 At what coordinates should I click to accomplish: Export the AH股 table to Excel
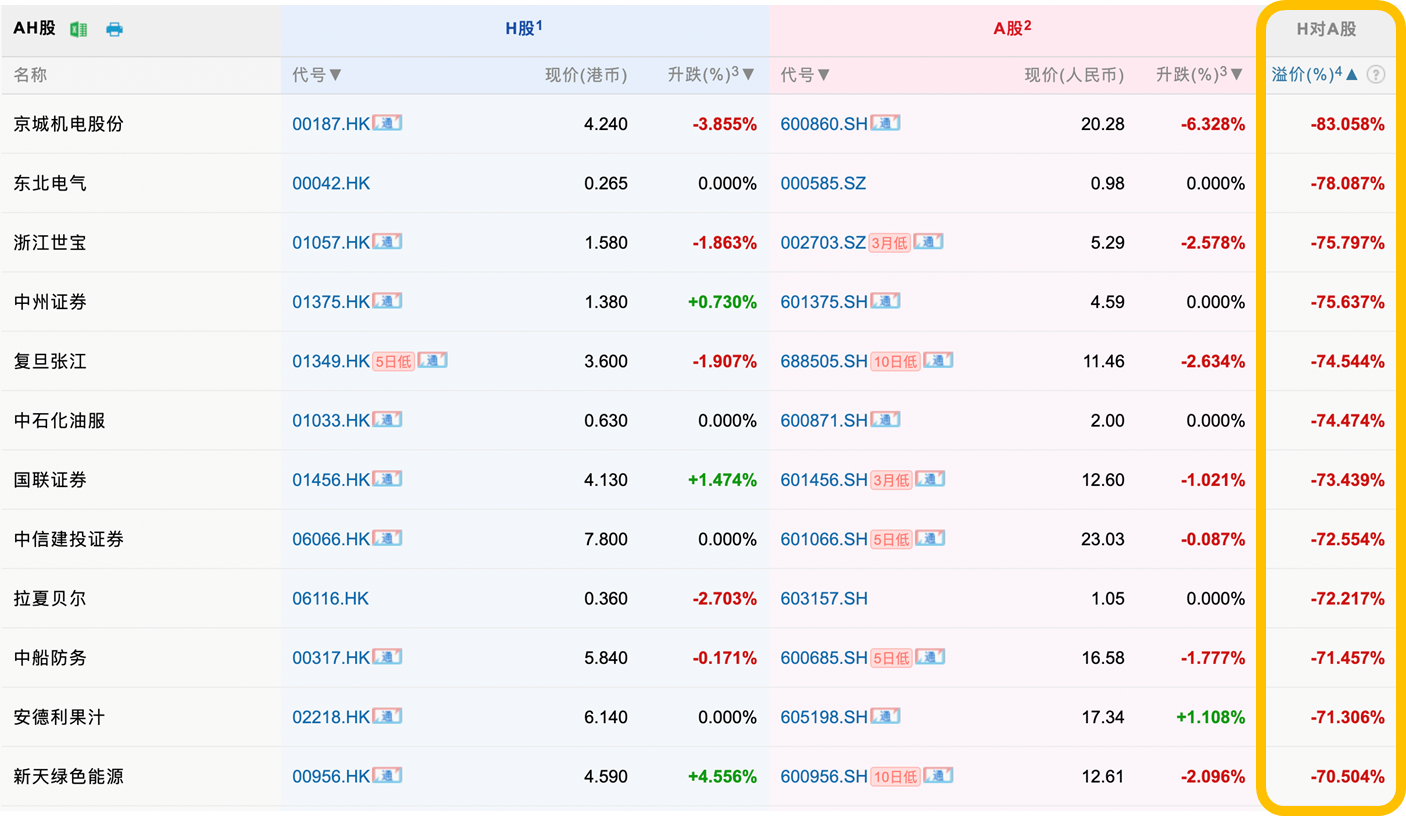pos(78,29)
